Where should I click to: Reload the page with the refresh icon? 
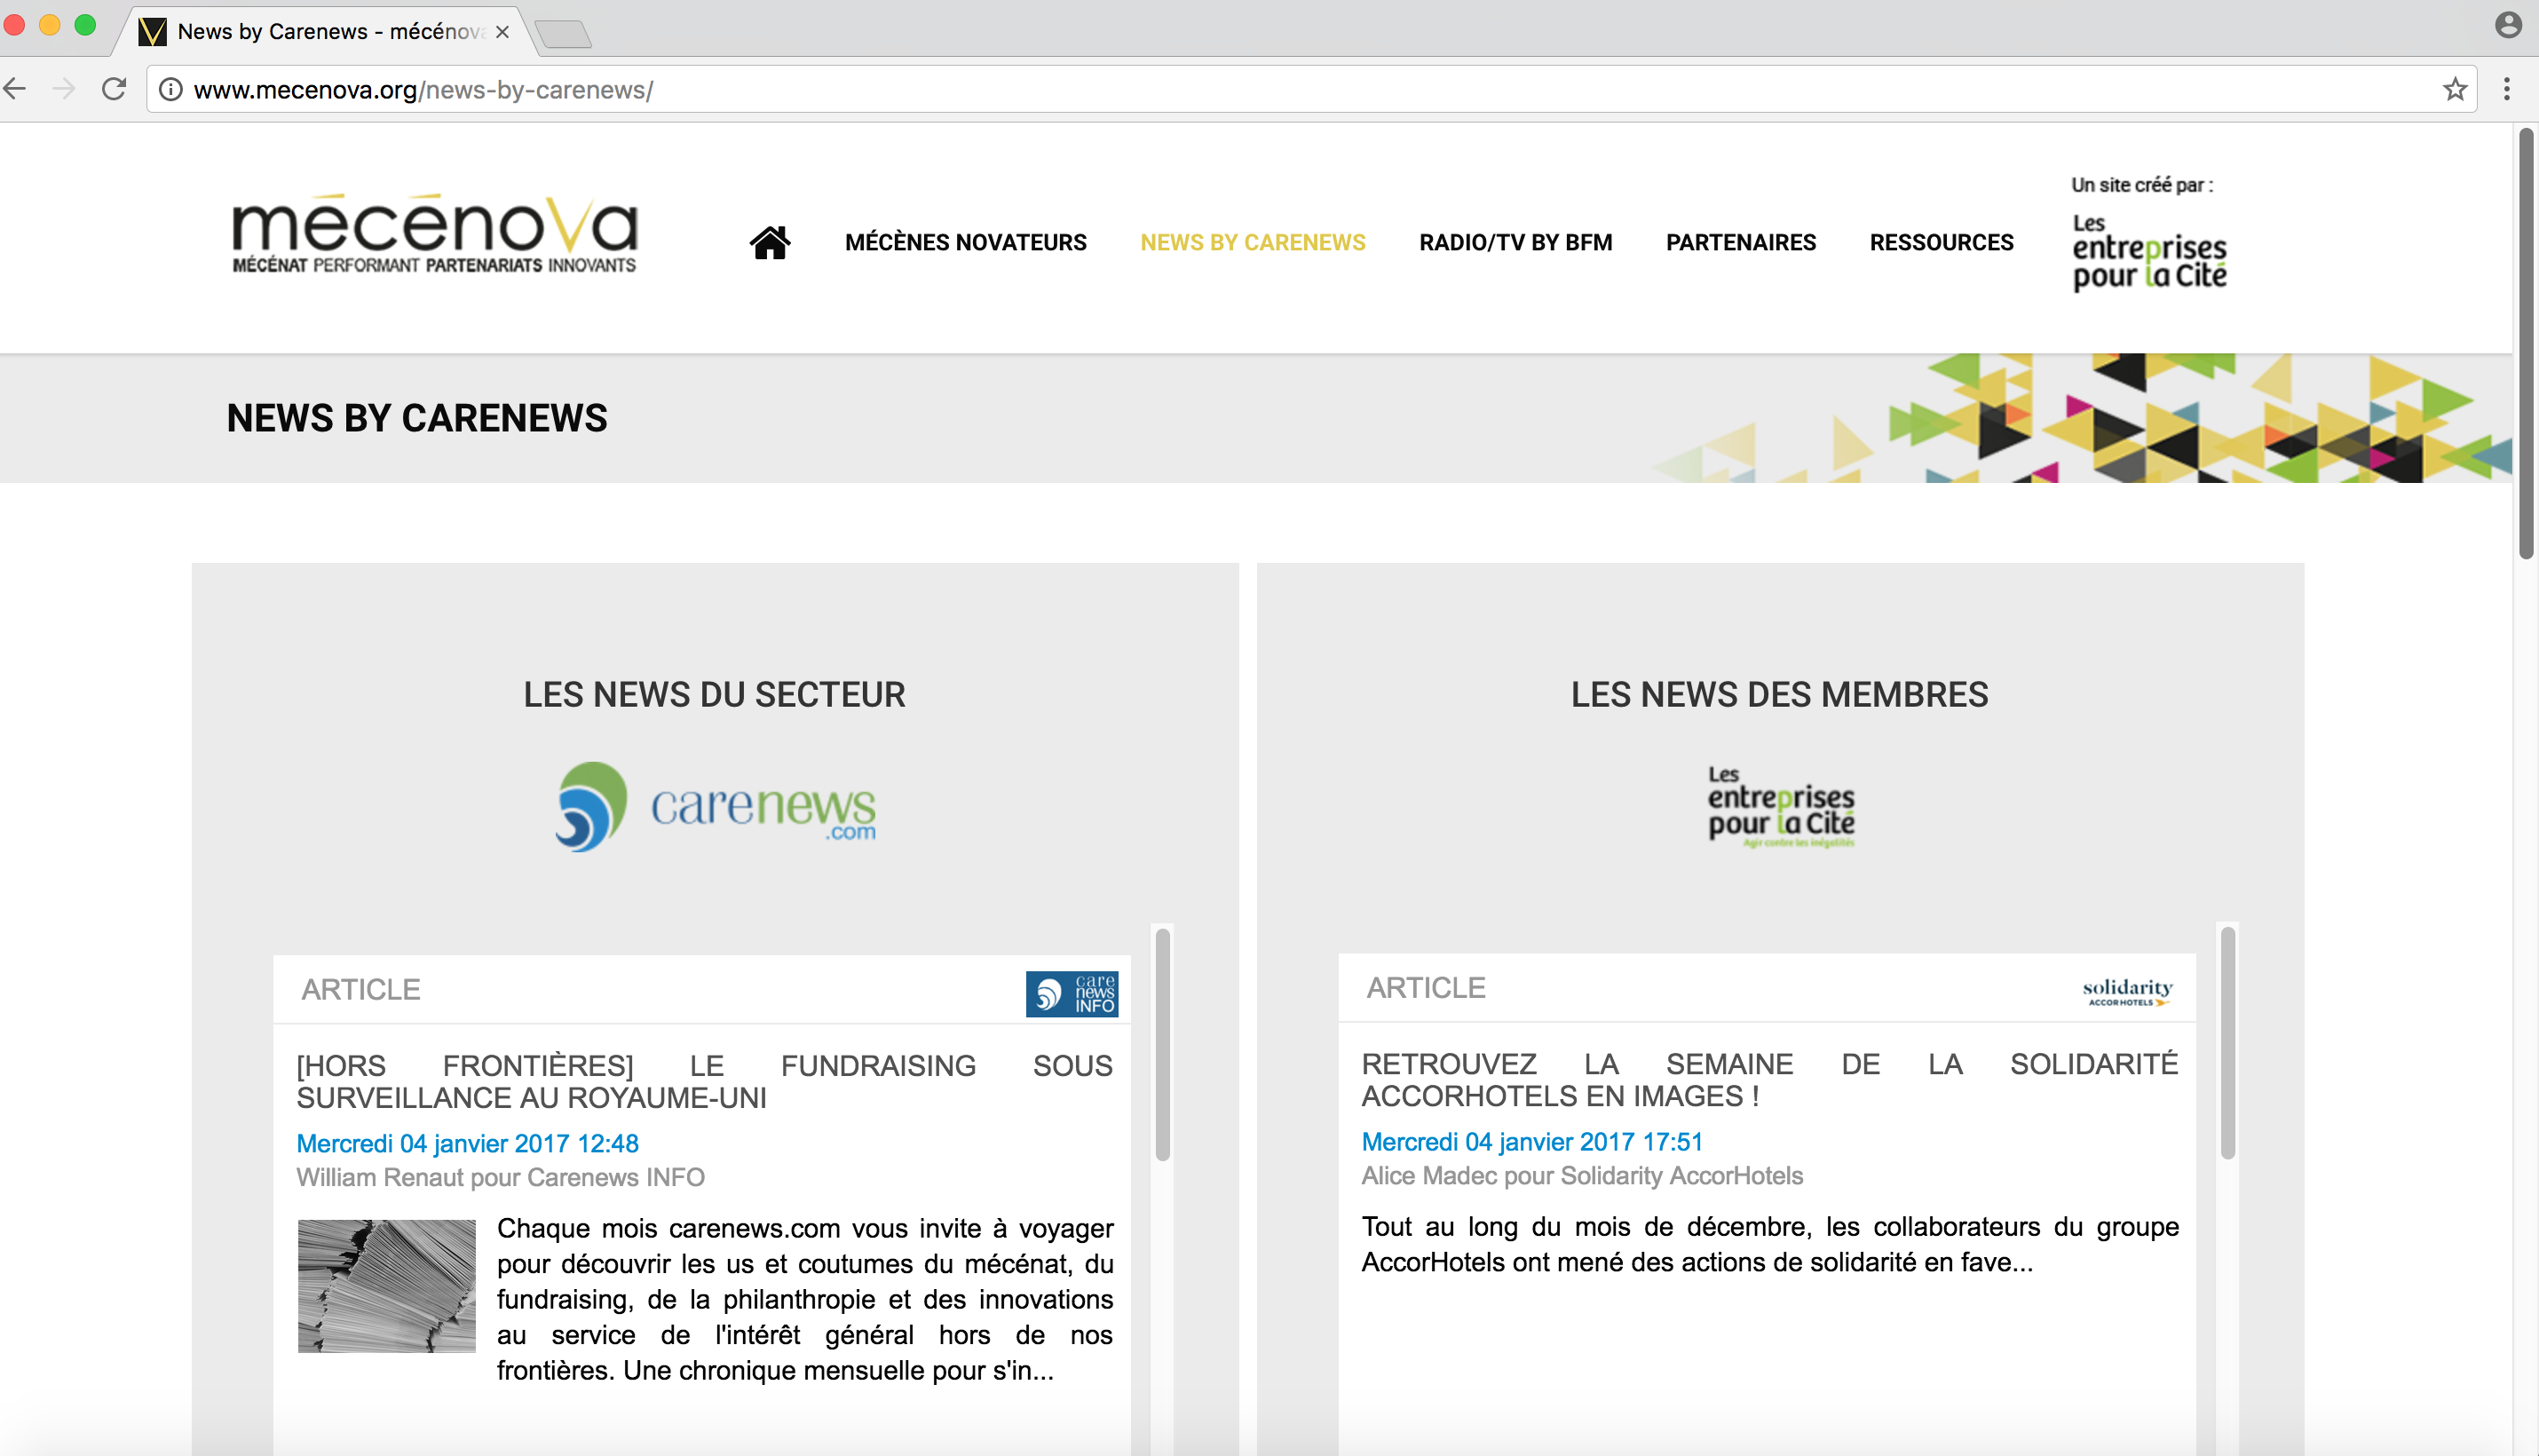pos(114,89)
